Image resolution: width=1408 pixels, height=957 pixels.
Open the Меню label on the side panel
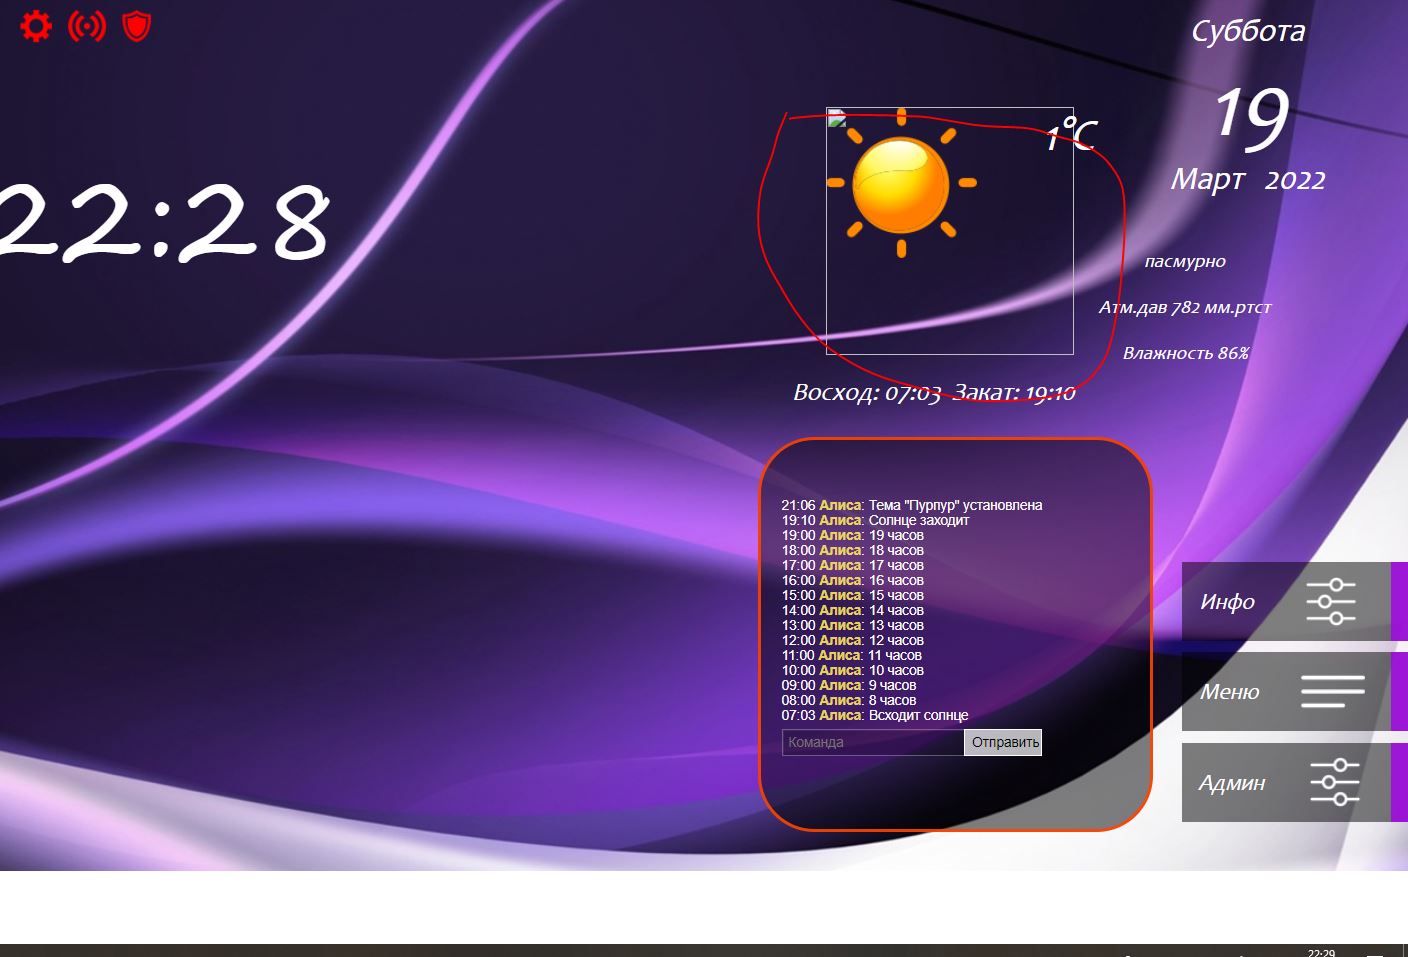[1229, 691]
